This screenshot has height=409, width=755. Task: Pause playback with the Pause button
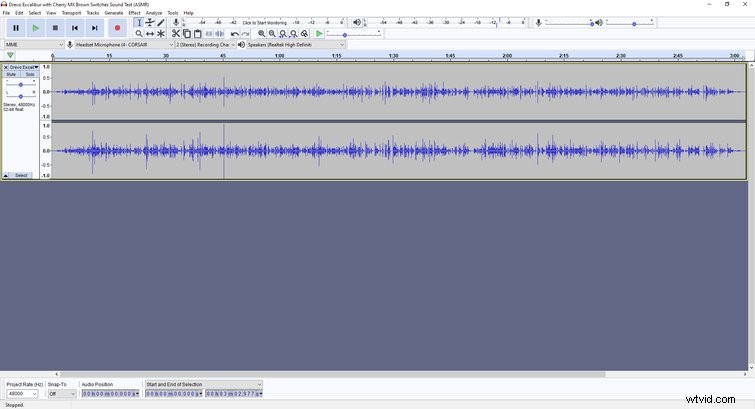tap(16, 28)
